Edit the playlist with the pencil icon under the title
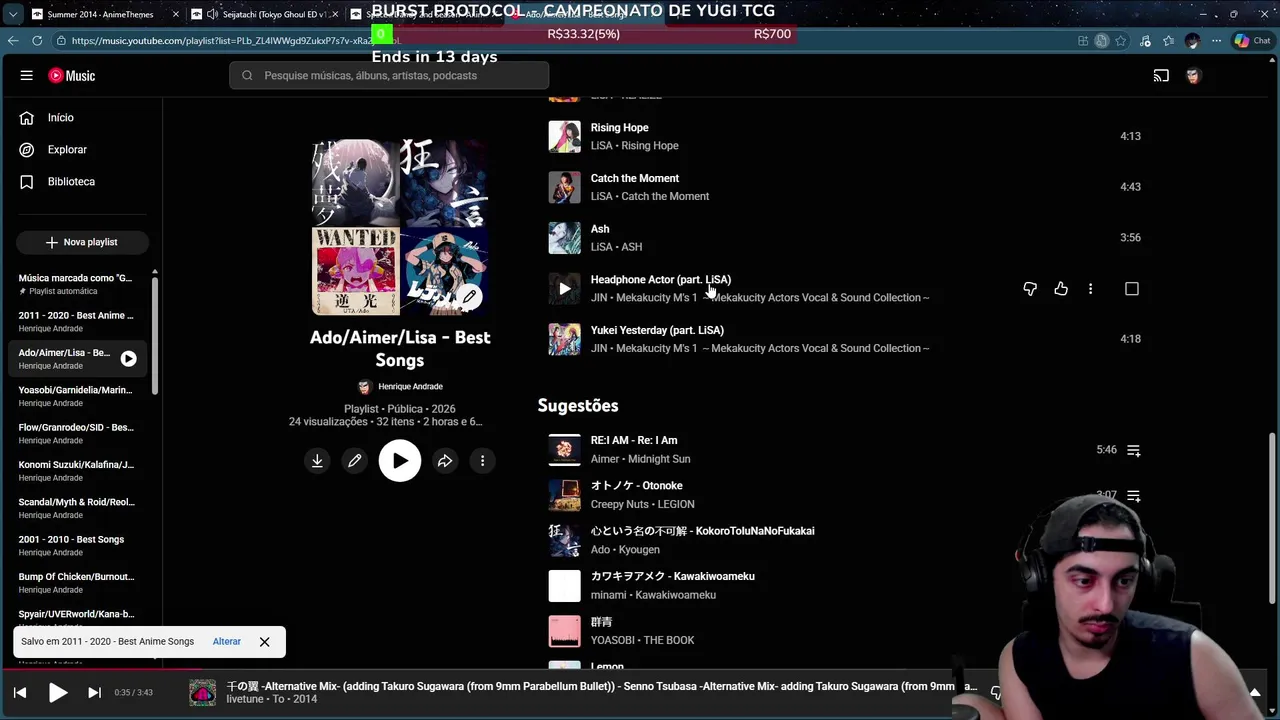This screenshot has width=1280, height=720. 354,461
